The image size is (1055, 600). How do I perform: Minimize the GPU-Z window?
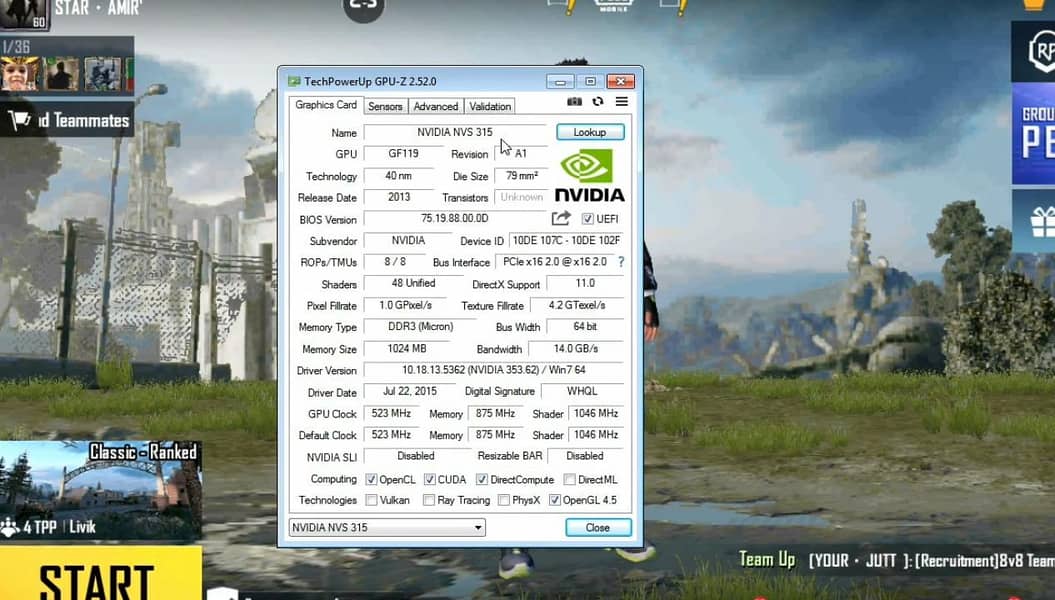[560, 81]
